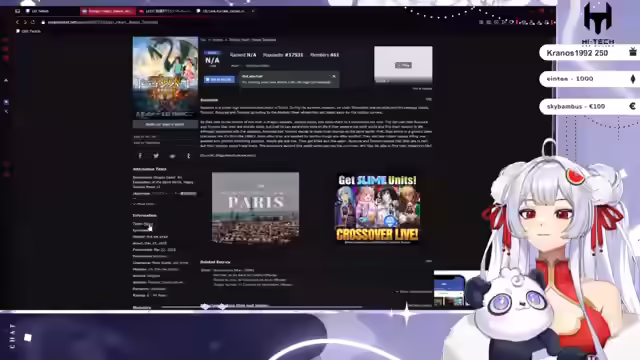Play the trailer video thumbnail
The width and height of the screenshot is (640, 360).
403,65
